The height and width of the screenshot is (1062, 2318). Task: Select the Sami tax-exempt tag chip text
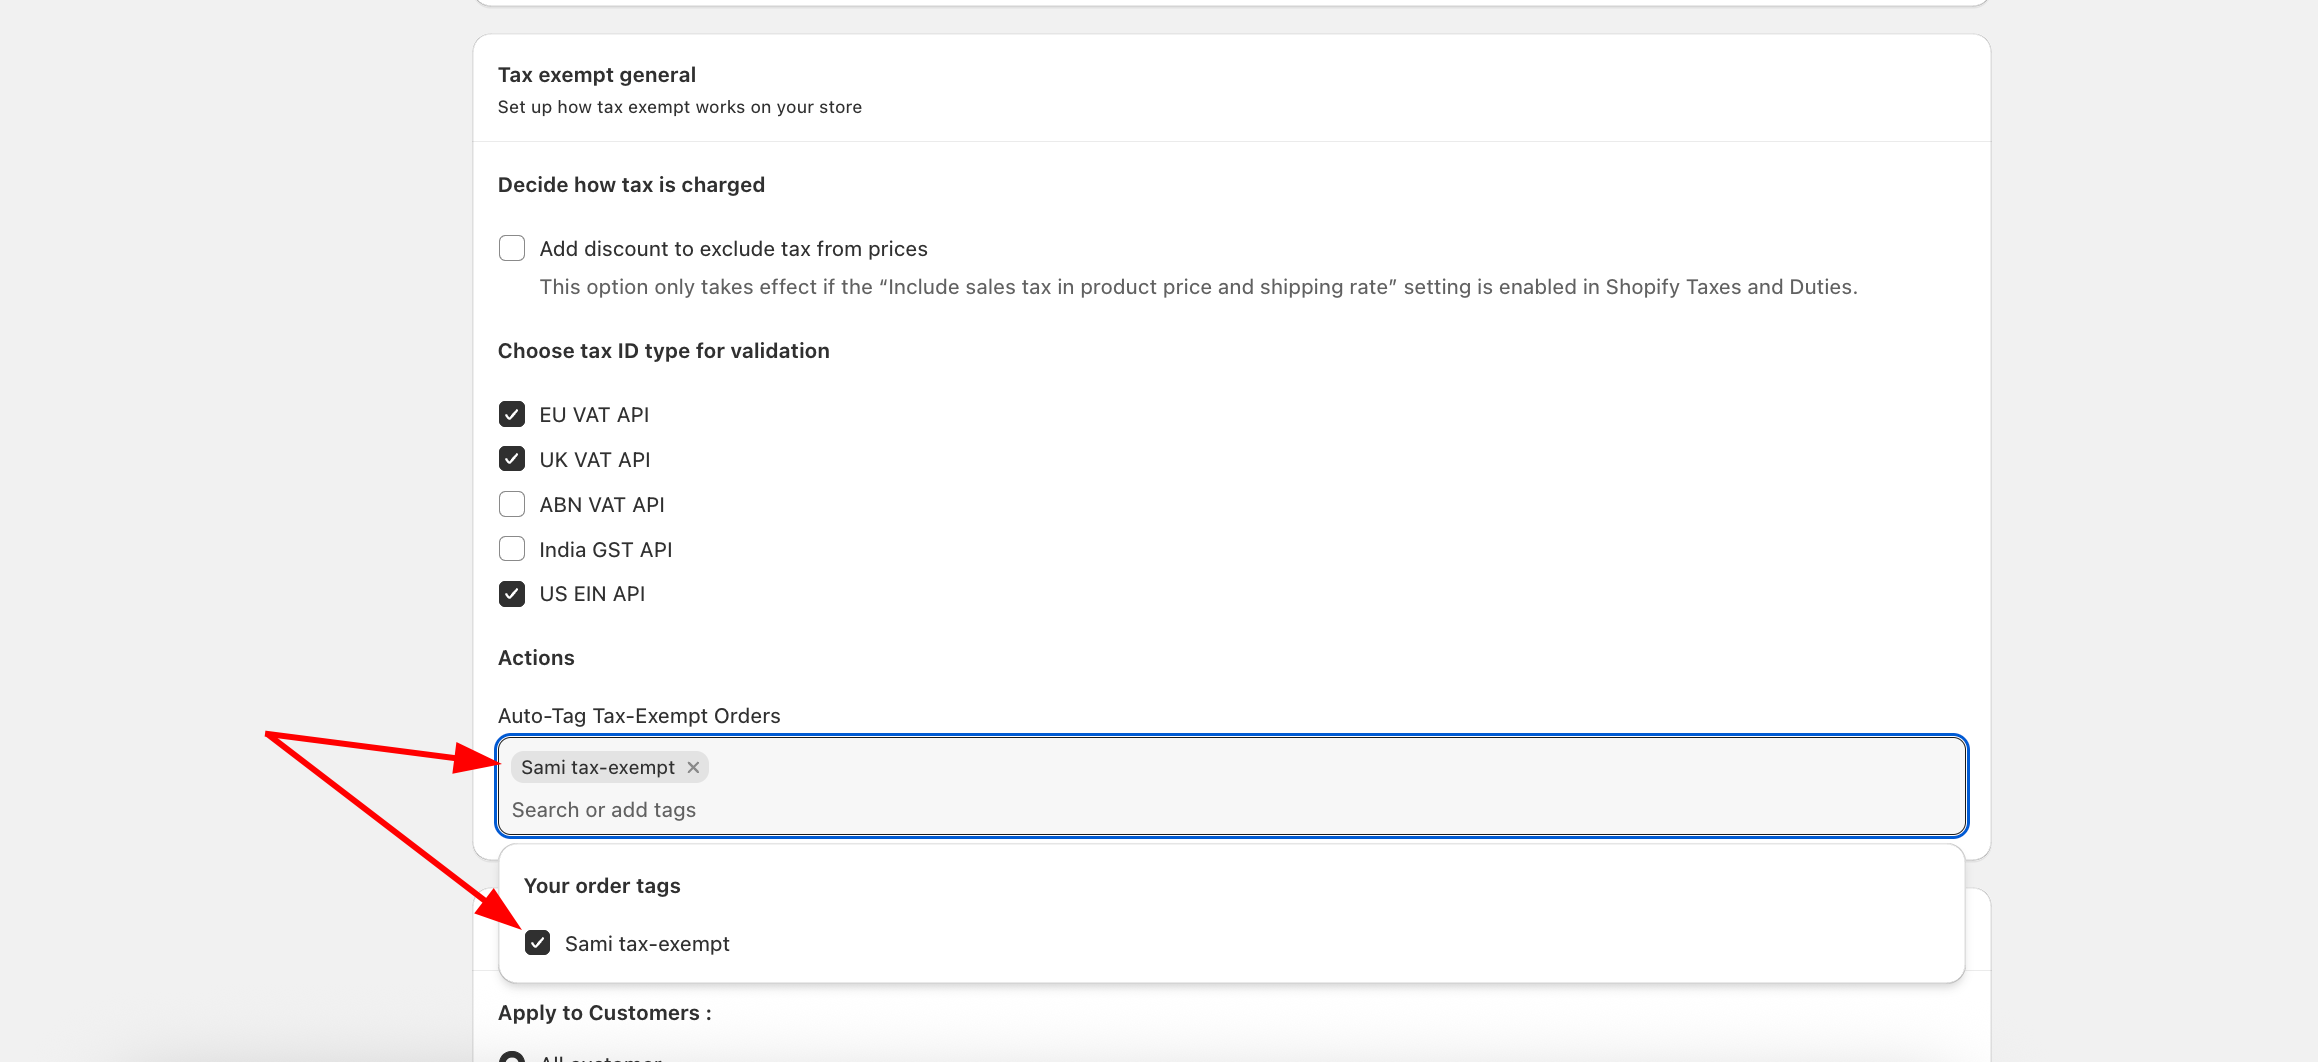pos(597,767)
